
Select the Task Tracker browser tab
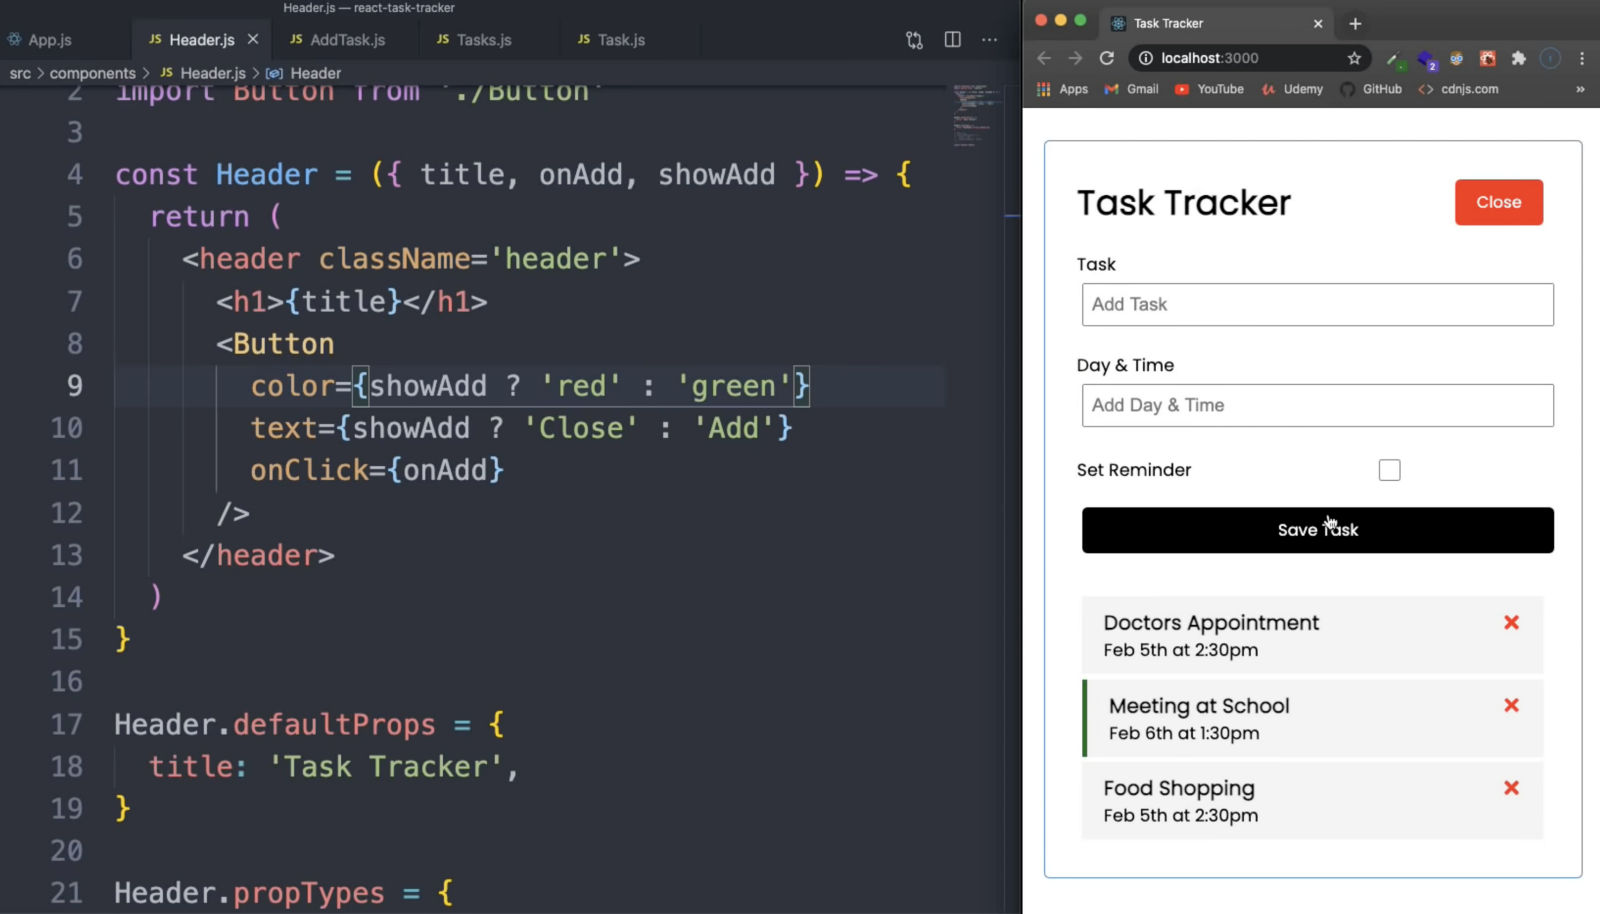1218,23
